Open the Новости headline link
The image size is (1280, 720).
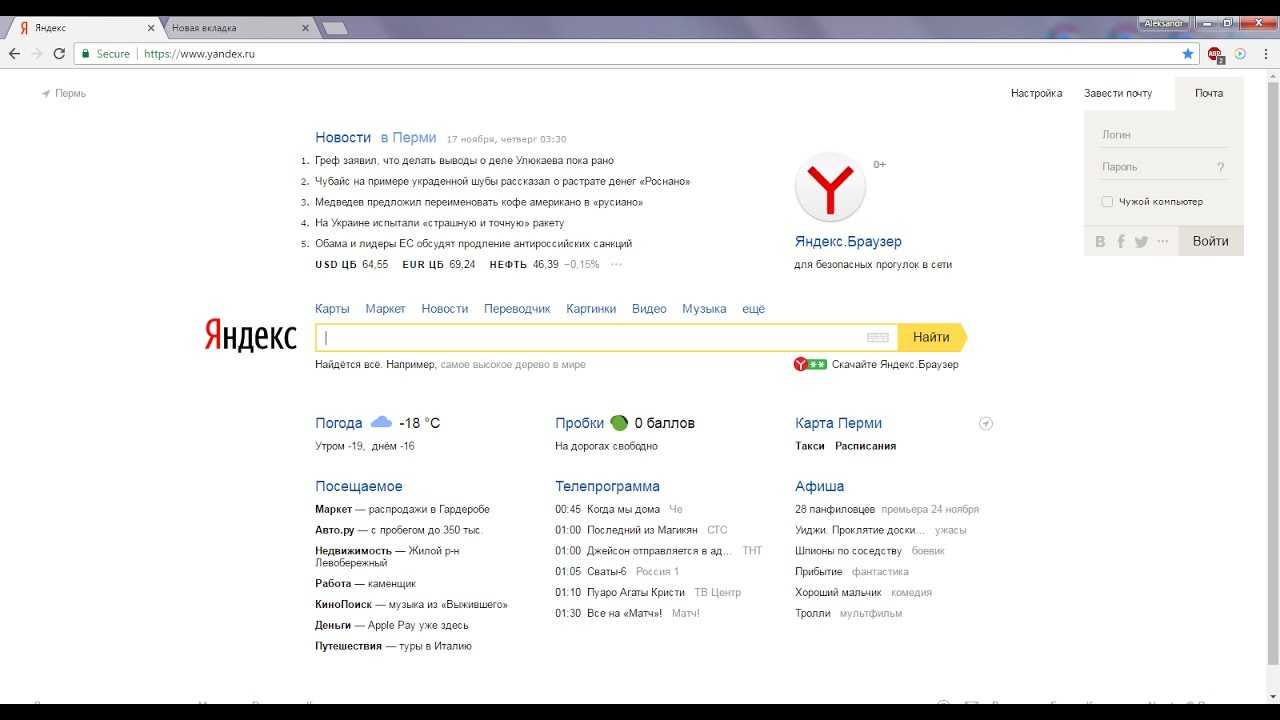(343, 138)
